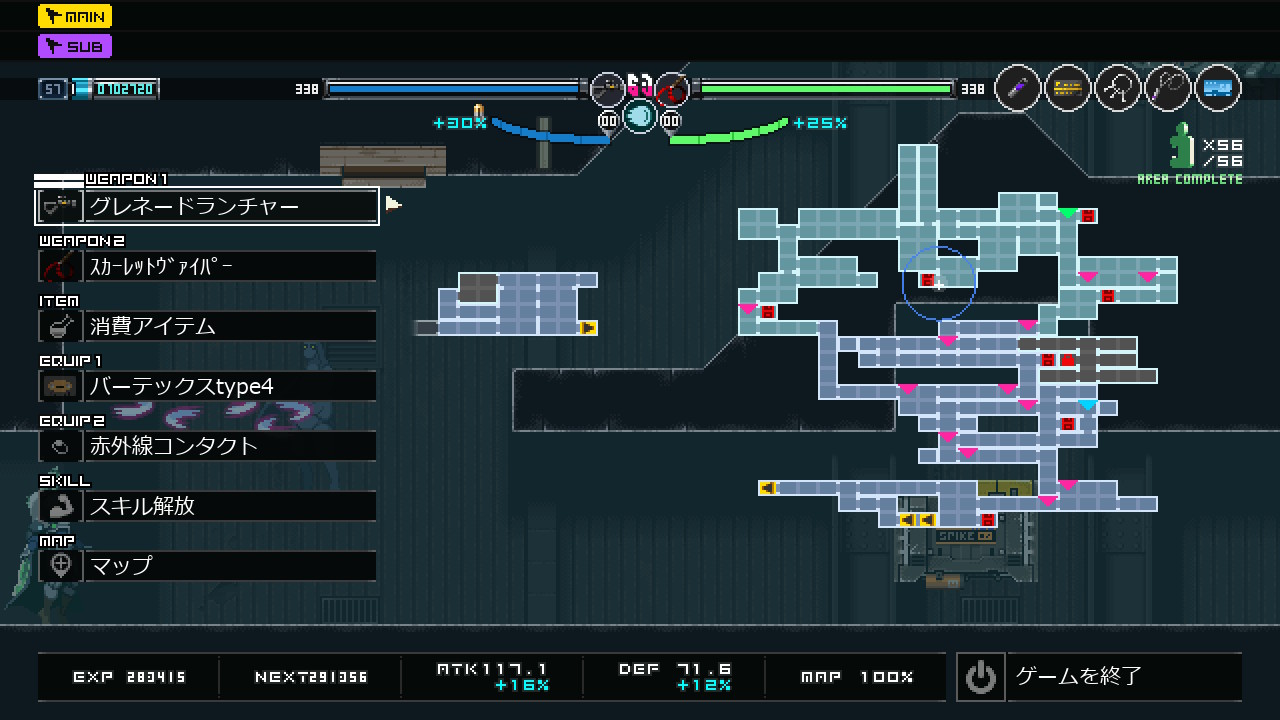The height and width of the screenshot is (720, 1280).
Task: Click the yellow exit arrow on small map
Action: click(588, 328)
